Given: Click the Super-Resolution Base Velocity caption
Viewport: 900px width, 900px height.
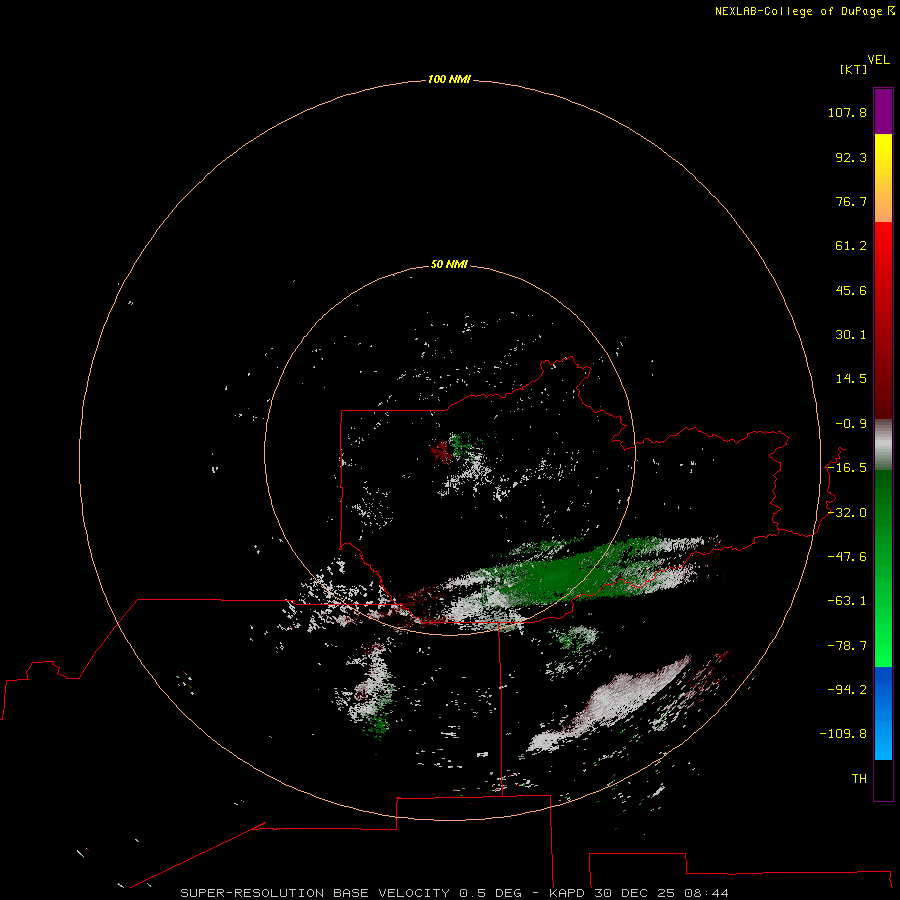Looking at the screenshot, I should click(455, 893).
